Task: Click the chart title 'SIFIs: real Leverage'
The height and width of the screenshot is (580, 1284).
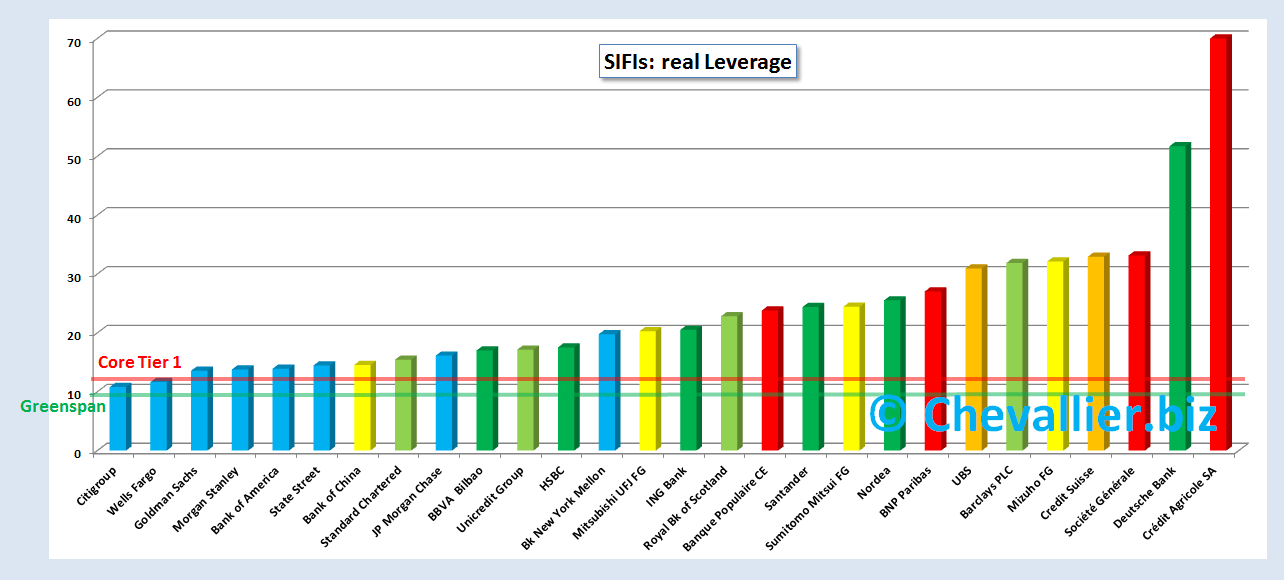Action: coord(698,62)
